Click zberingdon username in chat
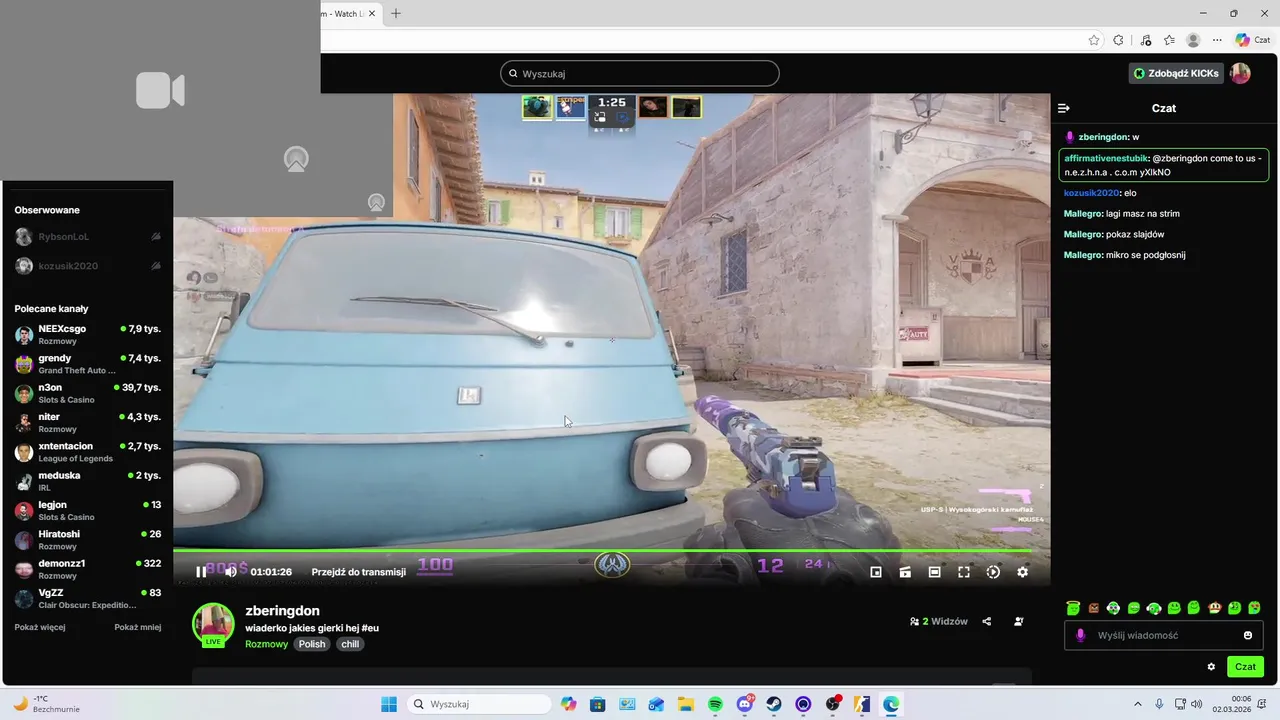This screenshot has height=720, width=1280. click(x=1104, y=137)
